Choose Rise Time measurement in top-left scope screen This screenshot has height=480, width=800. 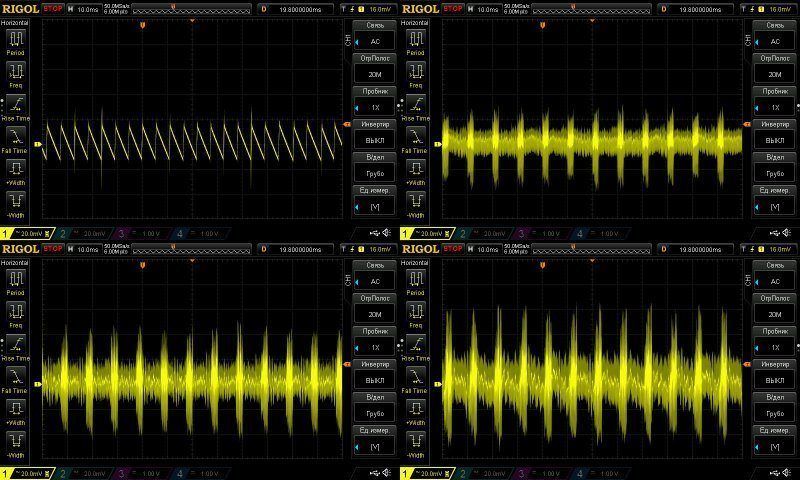coord(16,104)
